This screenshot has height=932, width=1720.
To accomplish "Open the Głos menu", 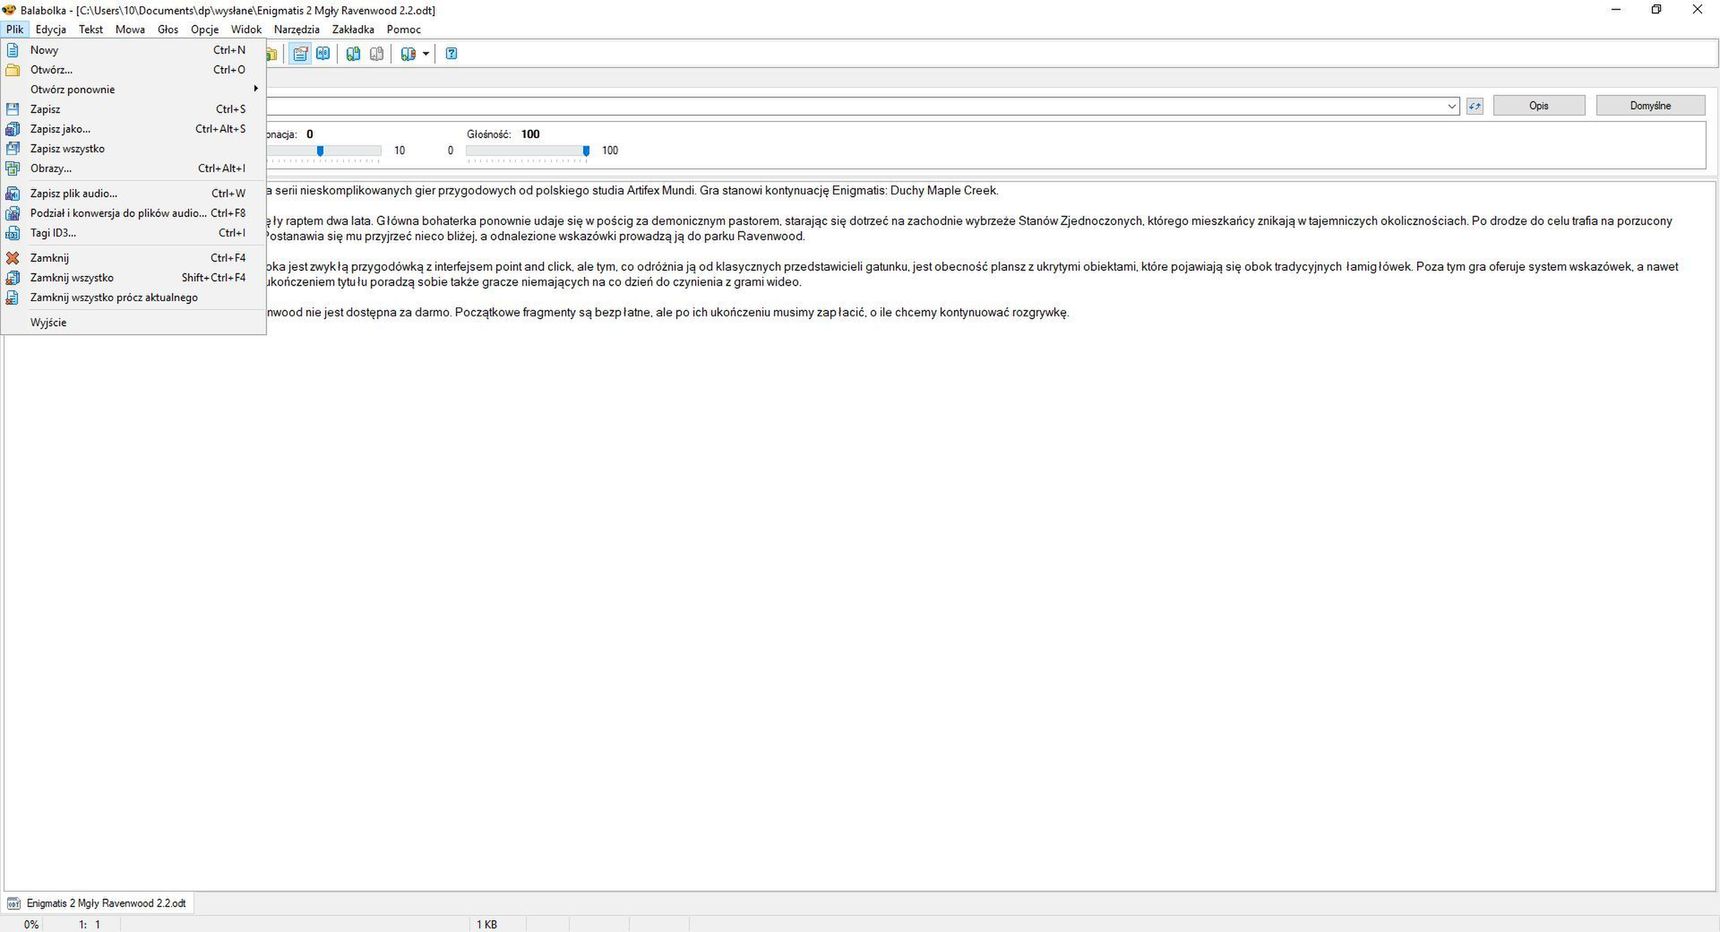I will pos(168,29).
